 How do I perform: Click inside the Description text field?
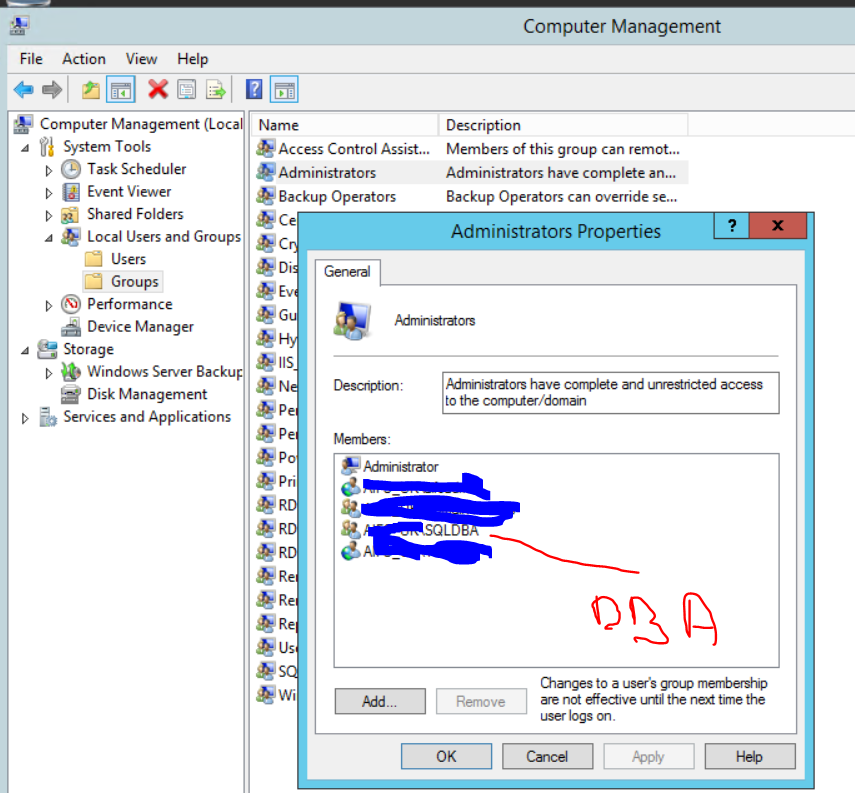(x=610, y=392)
